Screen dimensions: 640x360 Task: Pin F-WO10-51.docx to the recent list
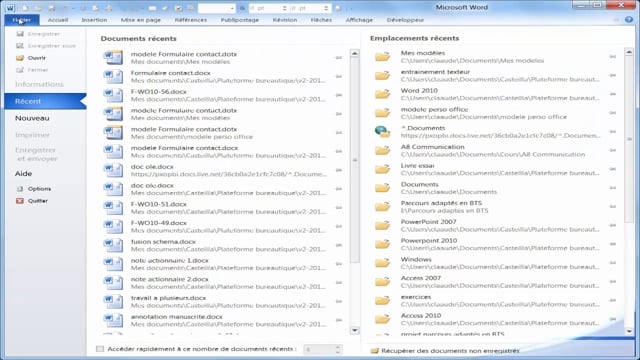point(339,208)
